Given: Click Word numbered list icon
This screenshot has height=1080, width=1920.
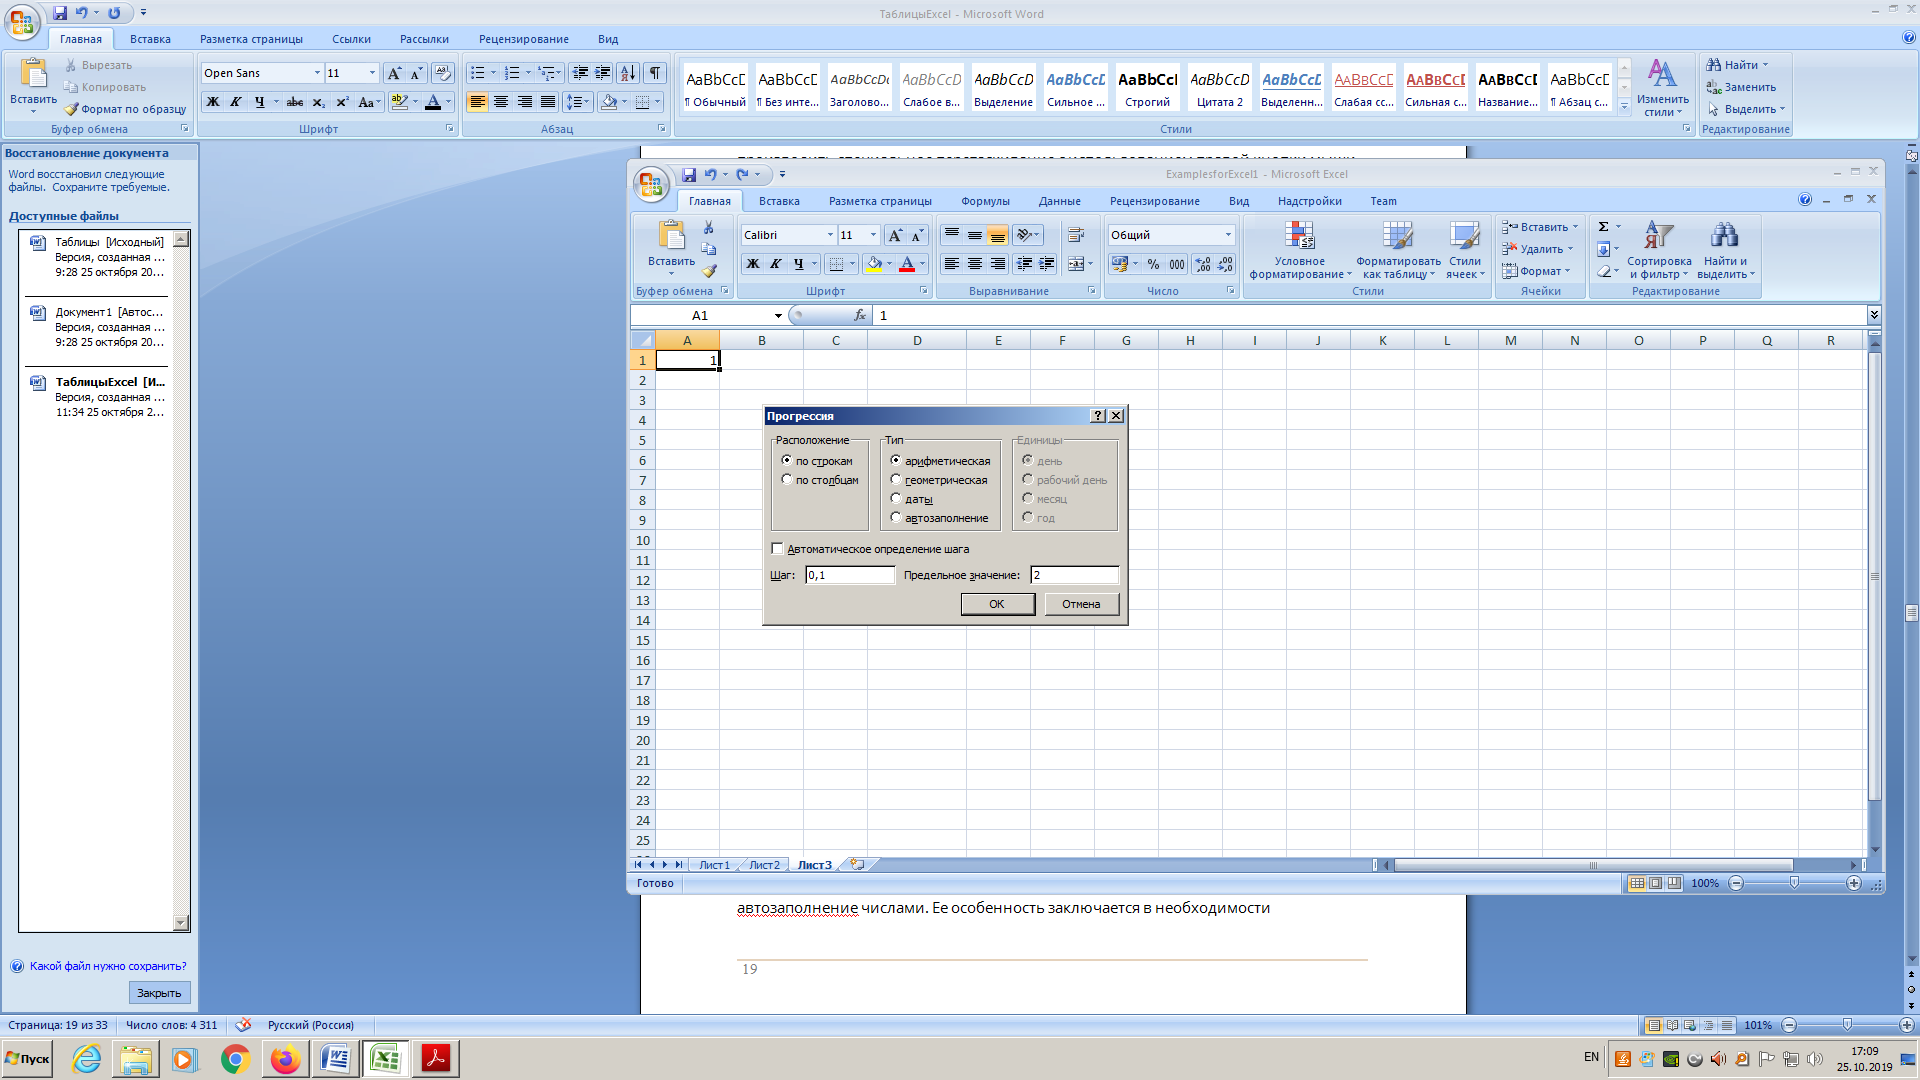Looking at the screenshot, I should pos(512,73).
